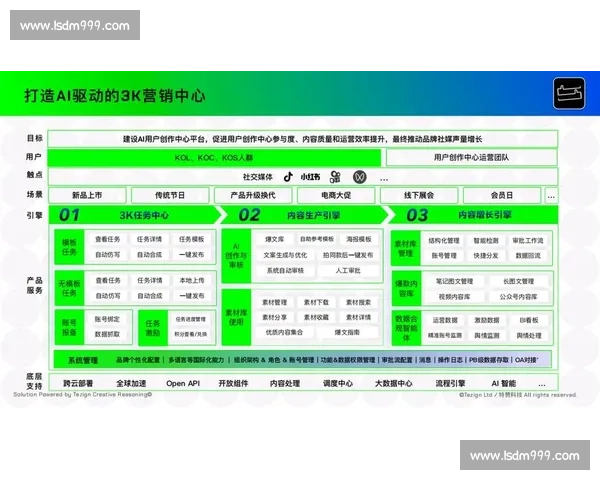Click 优质内容集合 cell
Screen dimensions: 600x480
click(284, 332)
